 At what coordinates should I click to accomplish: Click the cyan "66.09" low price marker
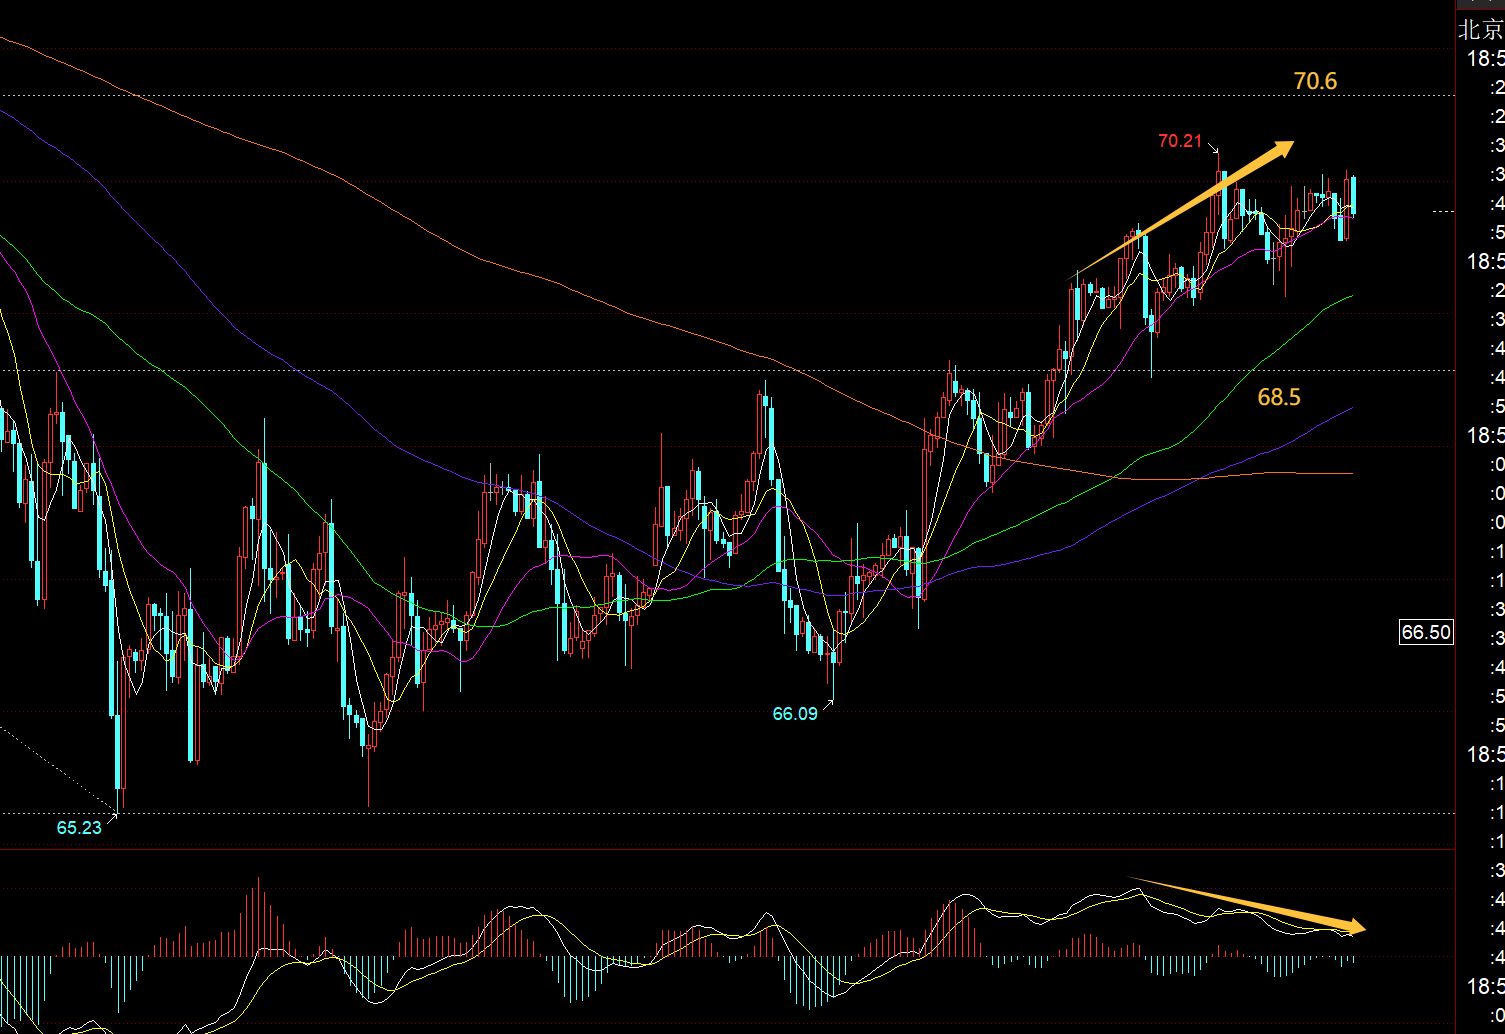tap(794, 713)
